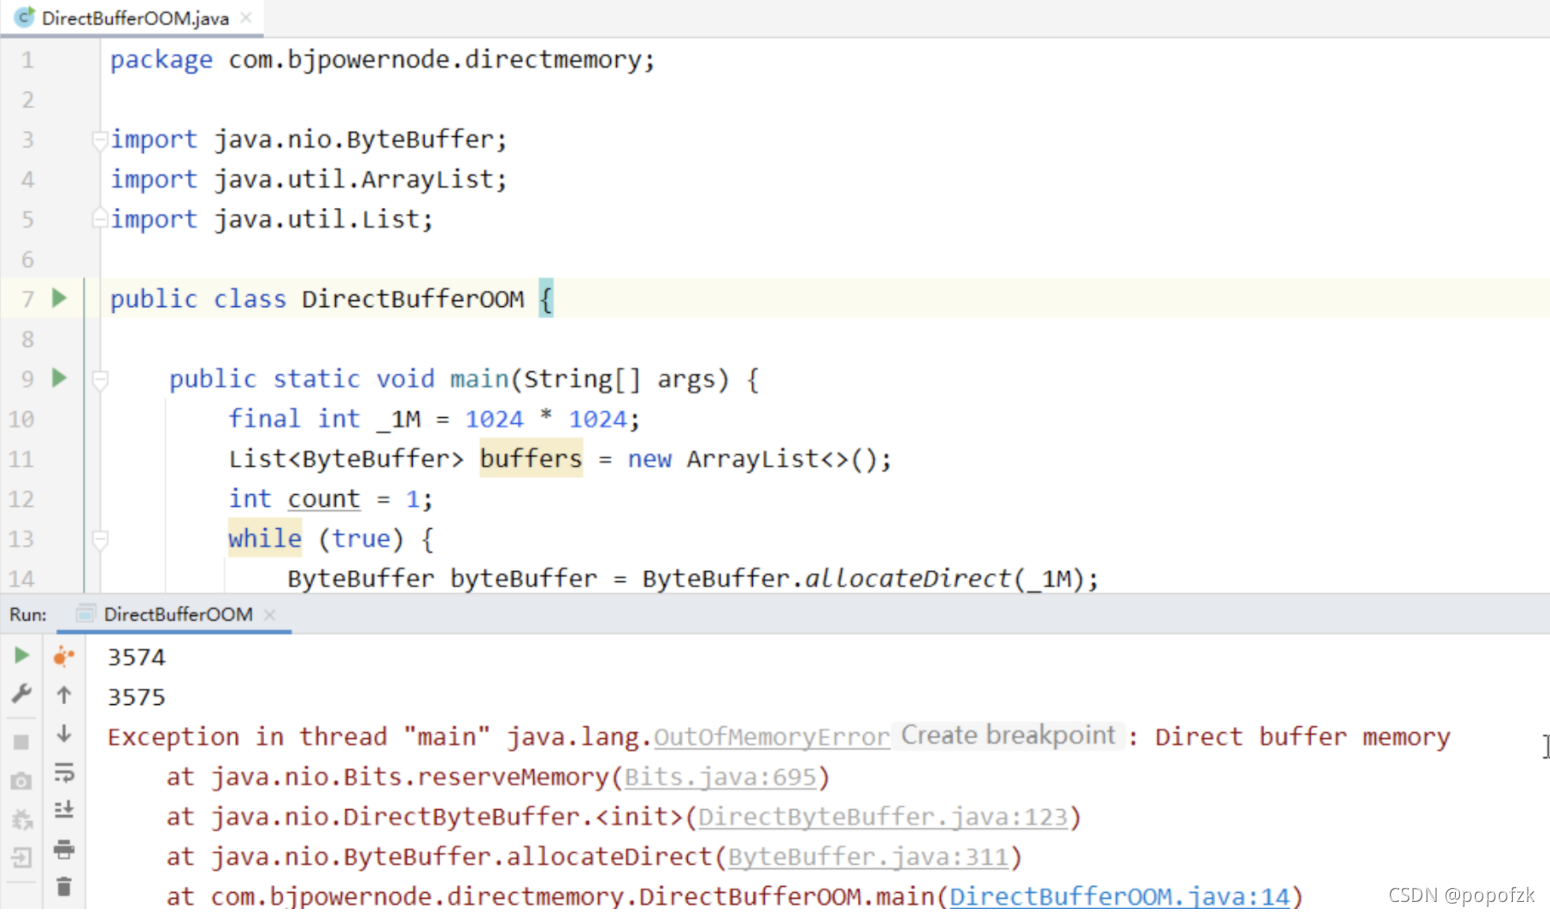Viewport: 1550px width, 916px height.
Task: Click line number 10 in the gutter
Action: click(21, 419)
